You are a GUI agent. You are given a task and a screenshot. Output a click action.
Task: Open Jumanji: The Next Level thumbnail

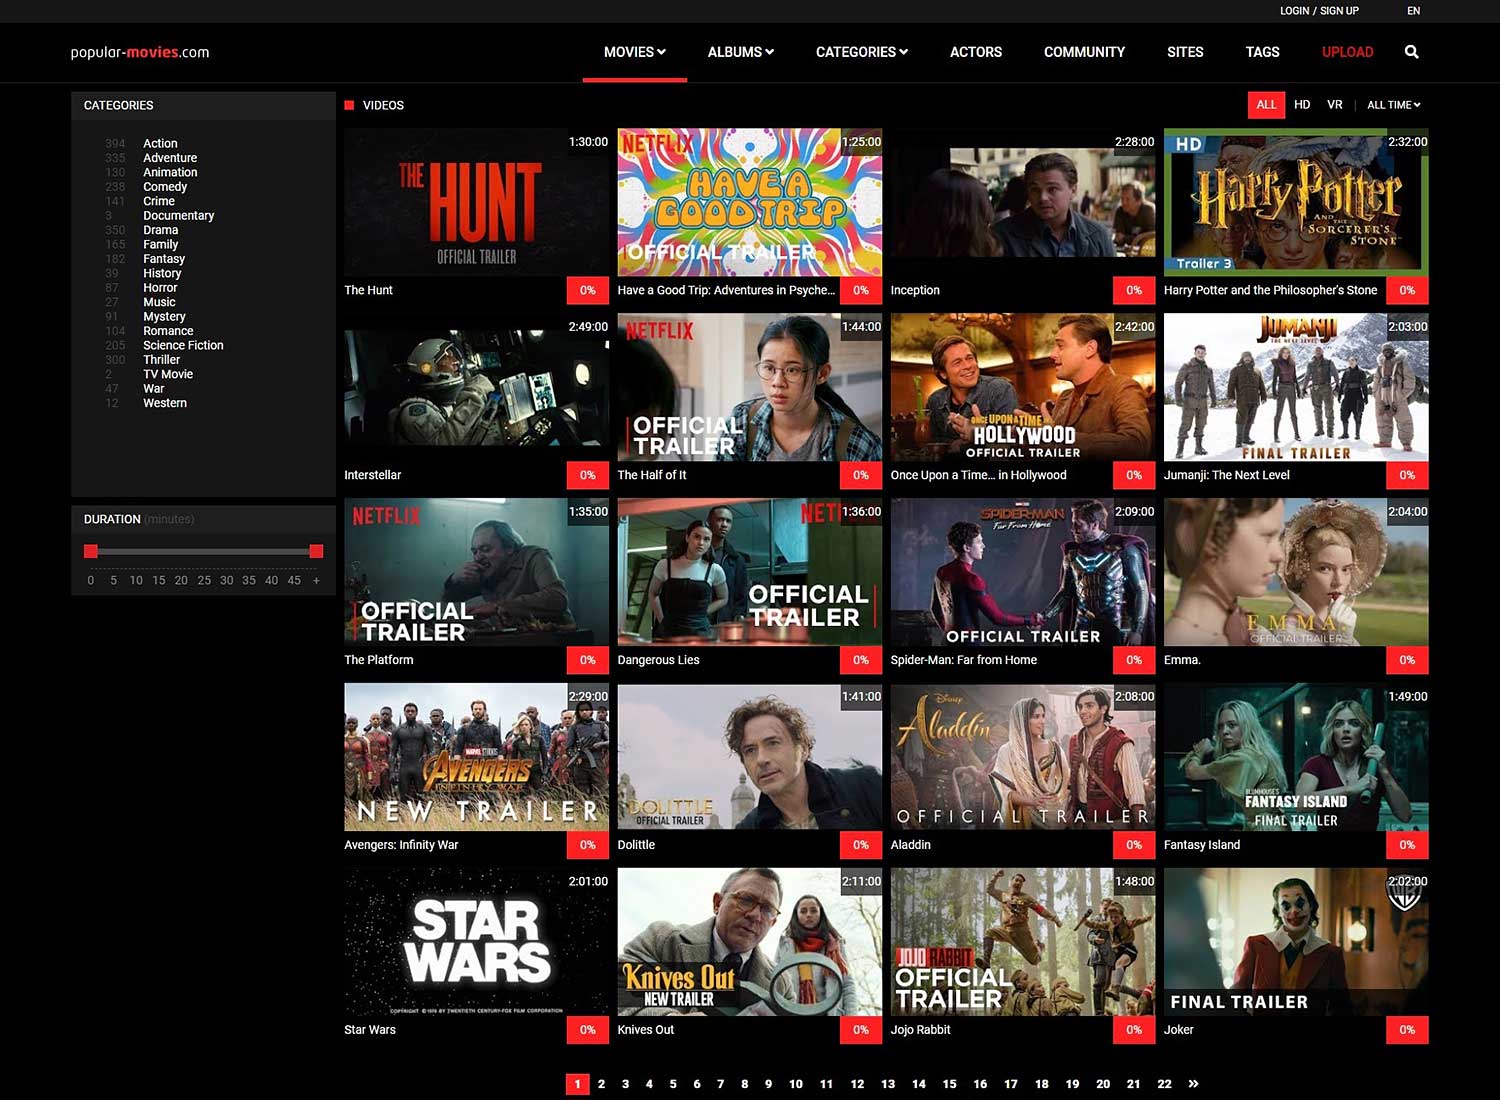coord(1296,387)
